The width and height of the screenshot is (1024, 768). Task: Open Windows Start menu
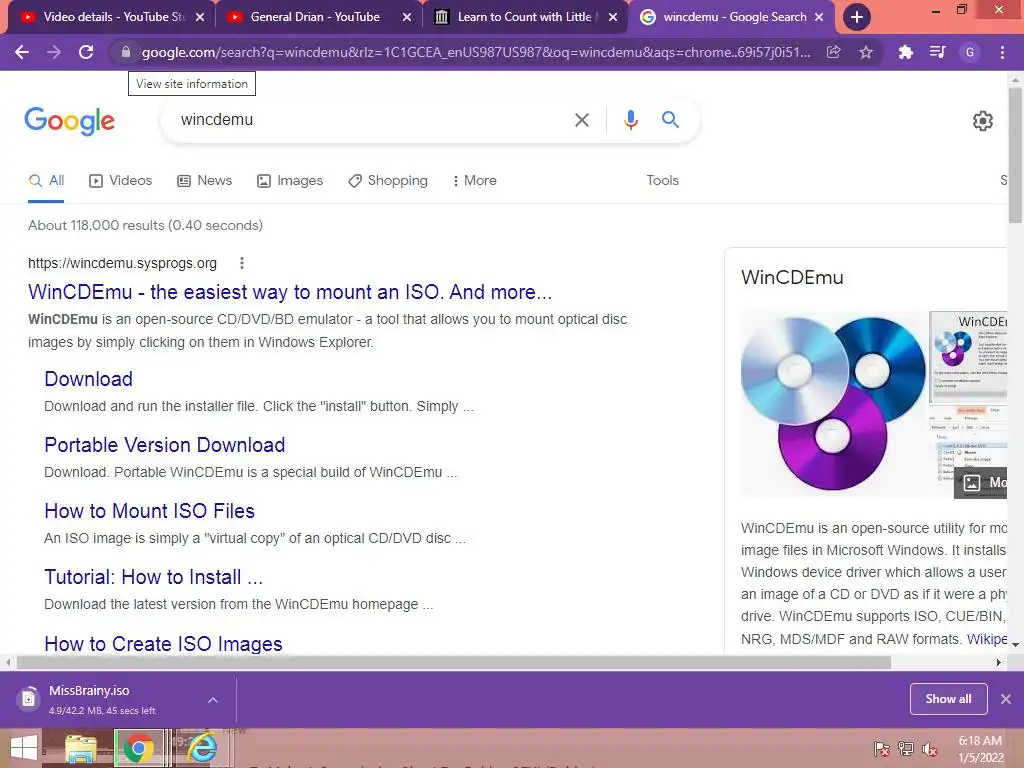pyautogui.click(x=24, y=748)
